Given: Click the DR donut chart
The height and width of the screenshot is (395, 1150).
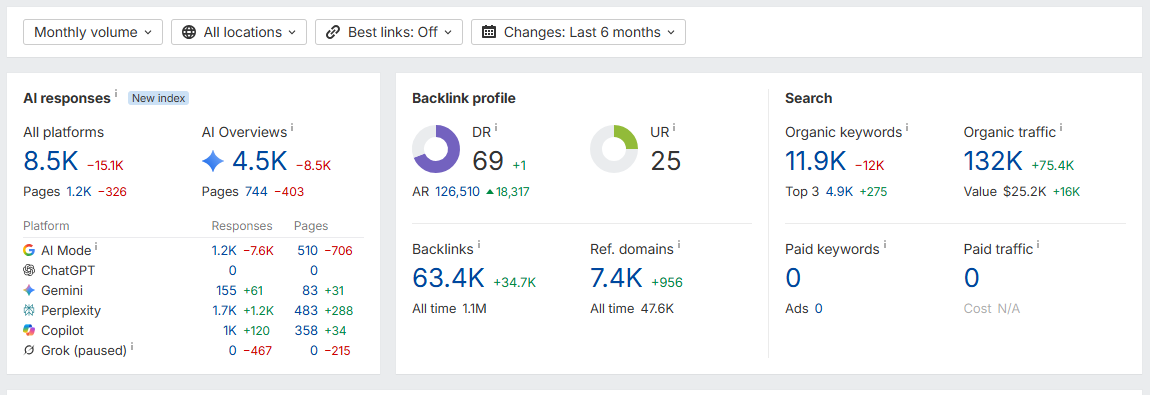Looking at the screenshot, I should coord(436,149).
